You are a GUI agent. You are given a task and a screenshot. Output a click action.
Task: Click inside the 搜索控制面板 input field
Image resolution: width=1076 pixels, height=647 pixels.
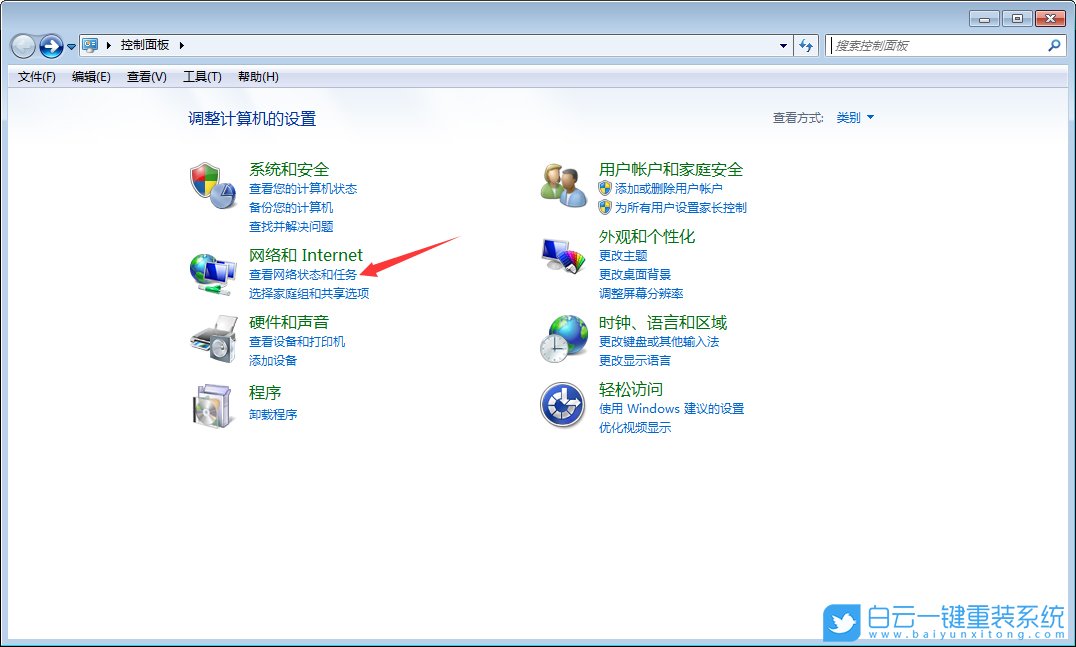(x=930, y=45)
